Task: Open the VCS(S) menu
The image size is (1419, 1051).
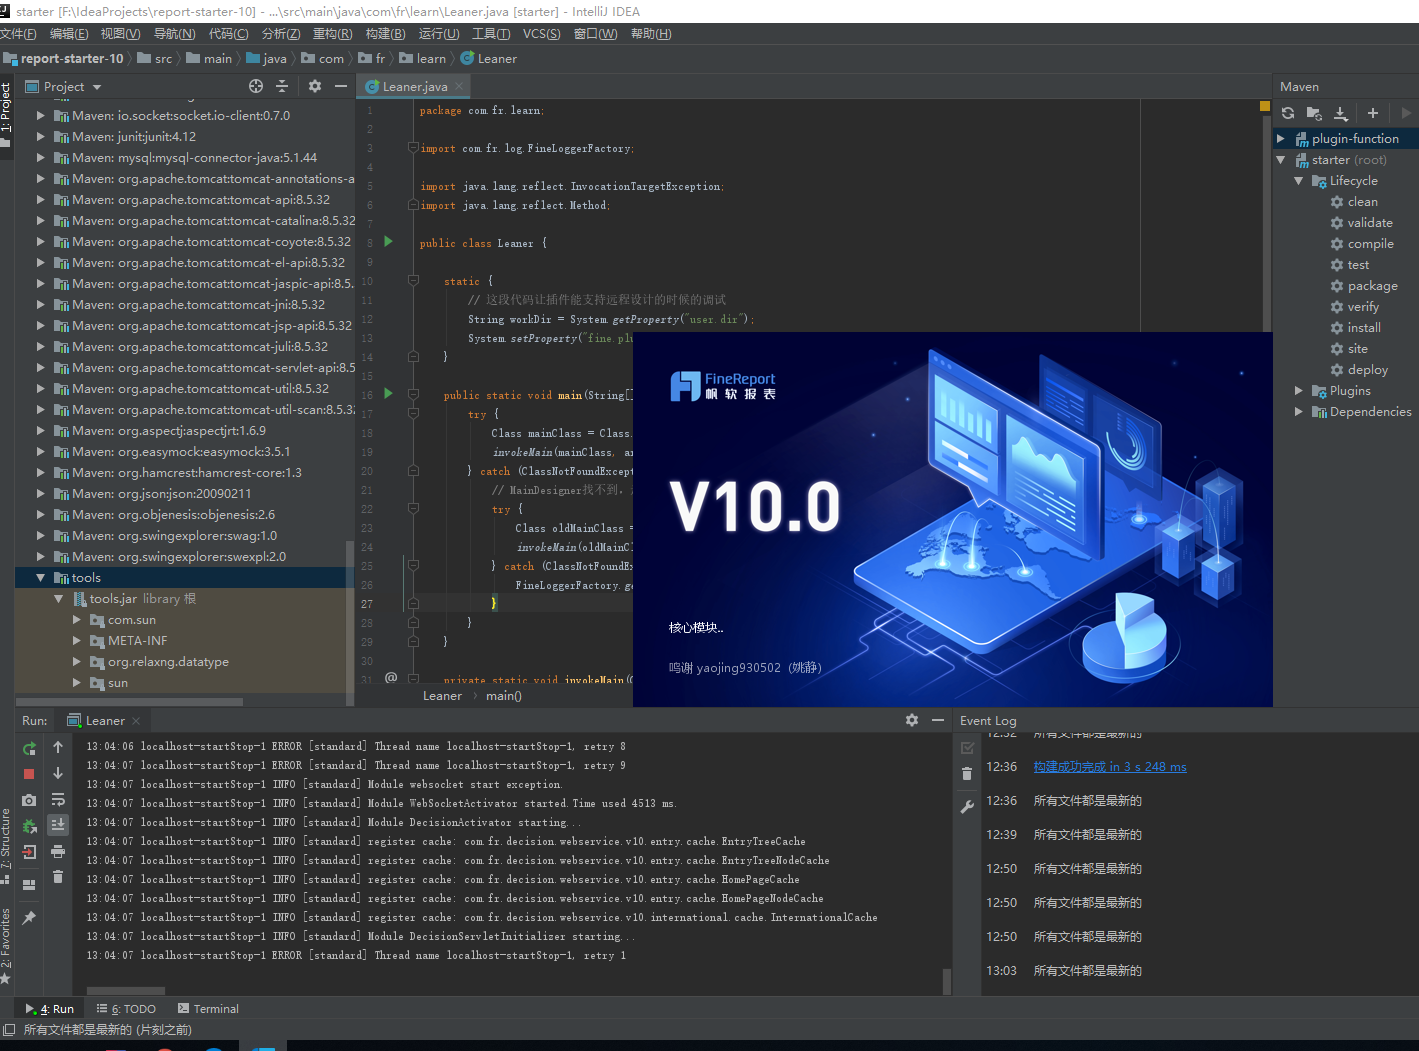Action: 542,34
